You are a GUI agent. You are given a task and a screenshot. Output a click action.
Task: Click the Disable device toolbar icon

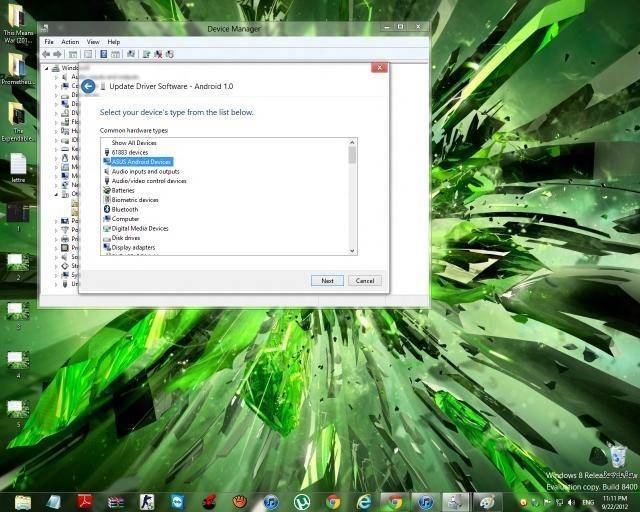click(169, 54)
